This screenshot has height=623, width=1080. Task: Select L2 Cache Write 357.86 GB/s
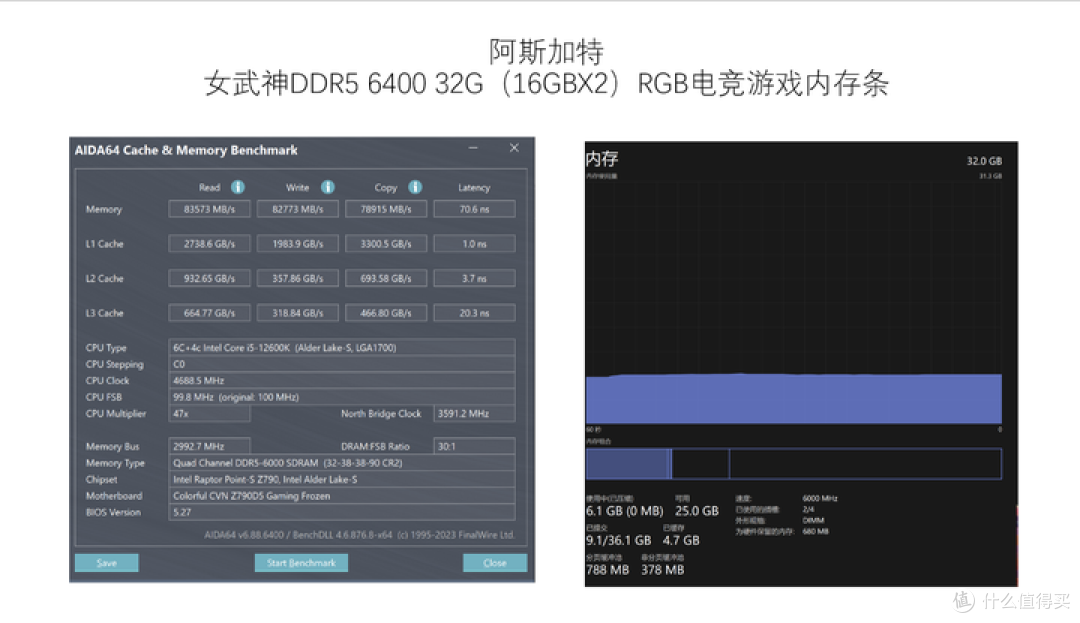(x=298, y=278)
